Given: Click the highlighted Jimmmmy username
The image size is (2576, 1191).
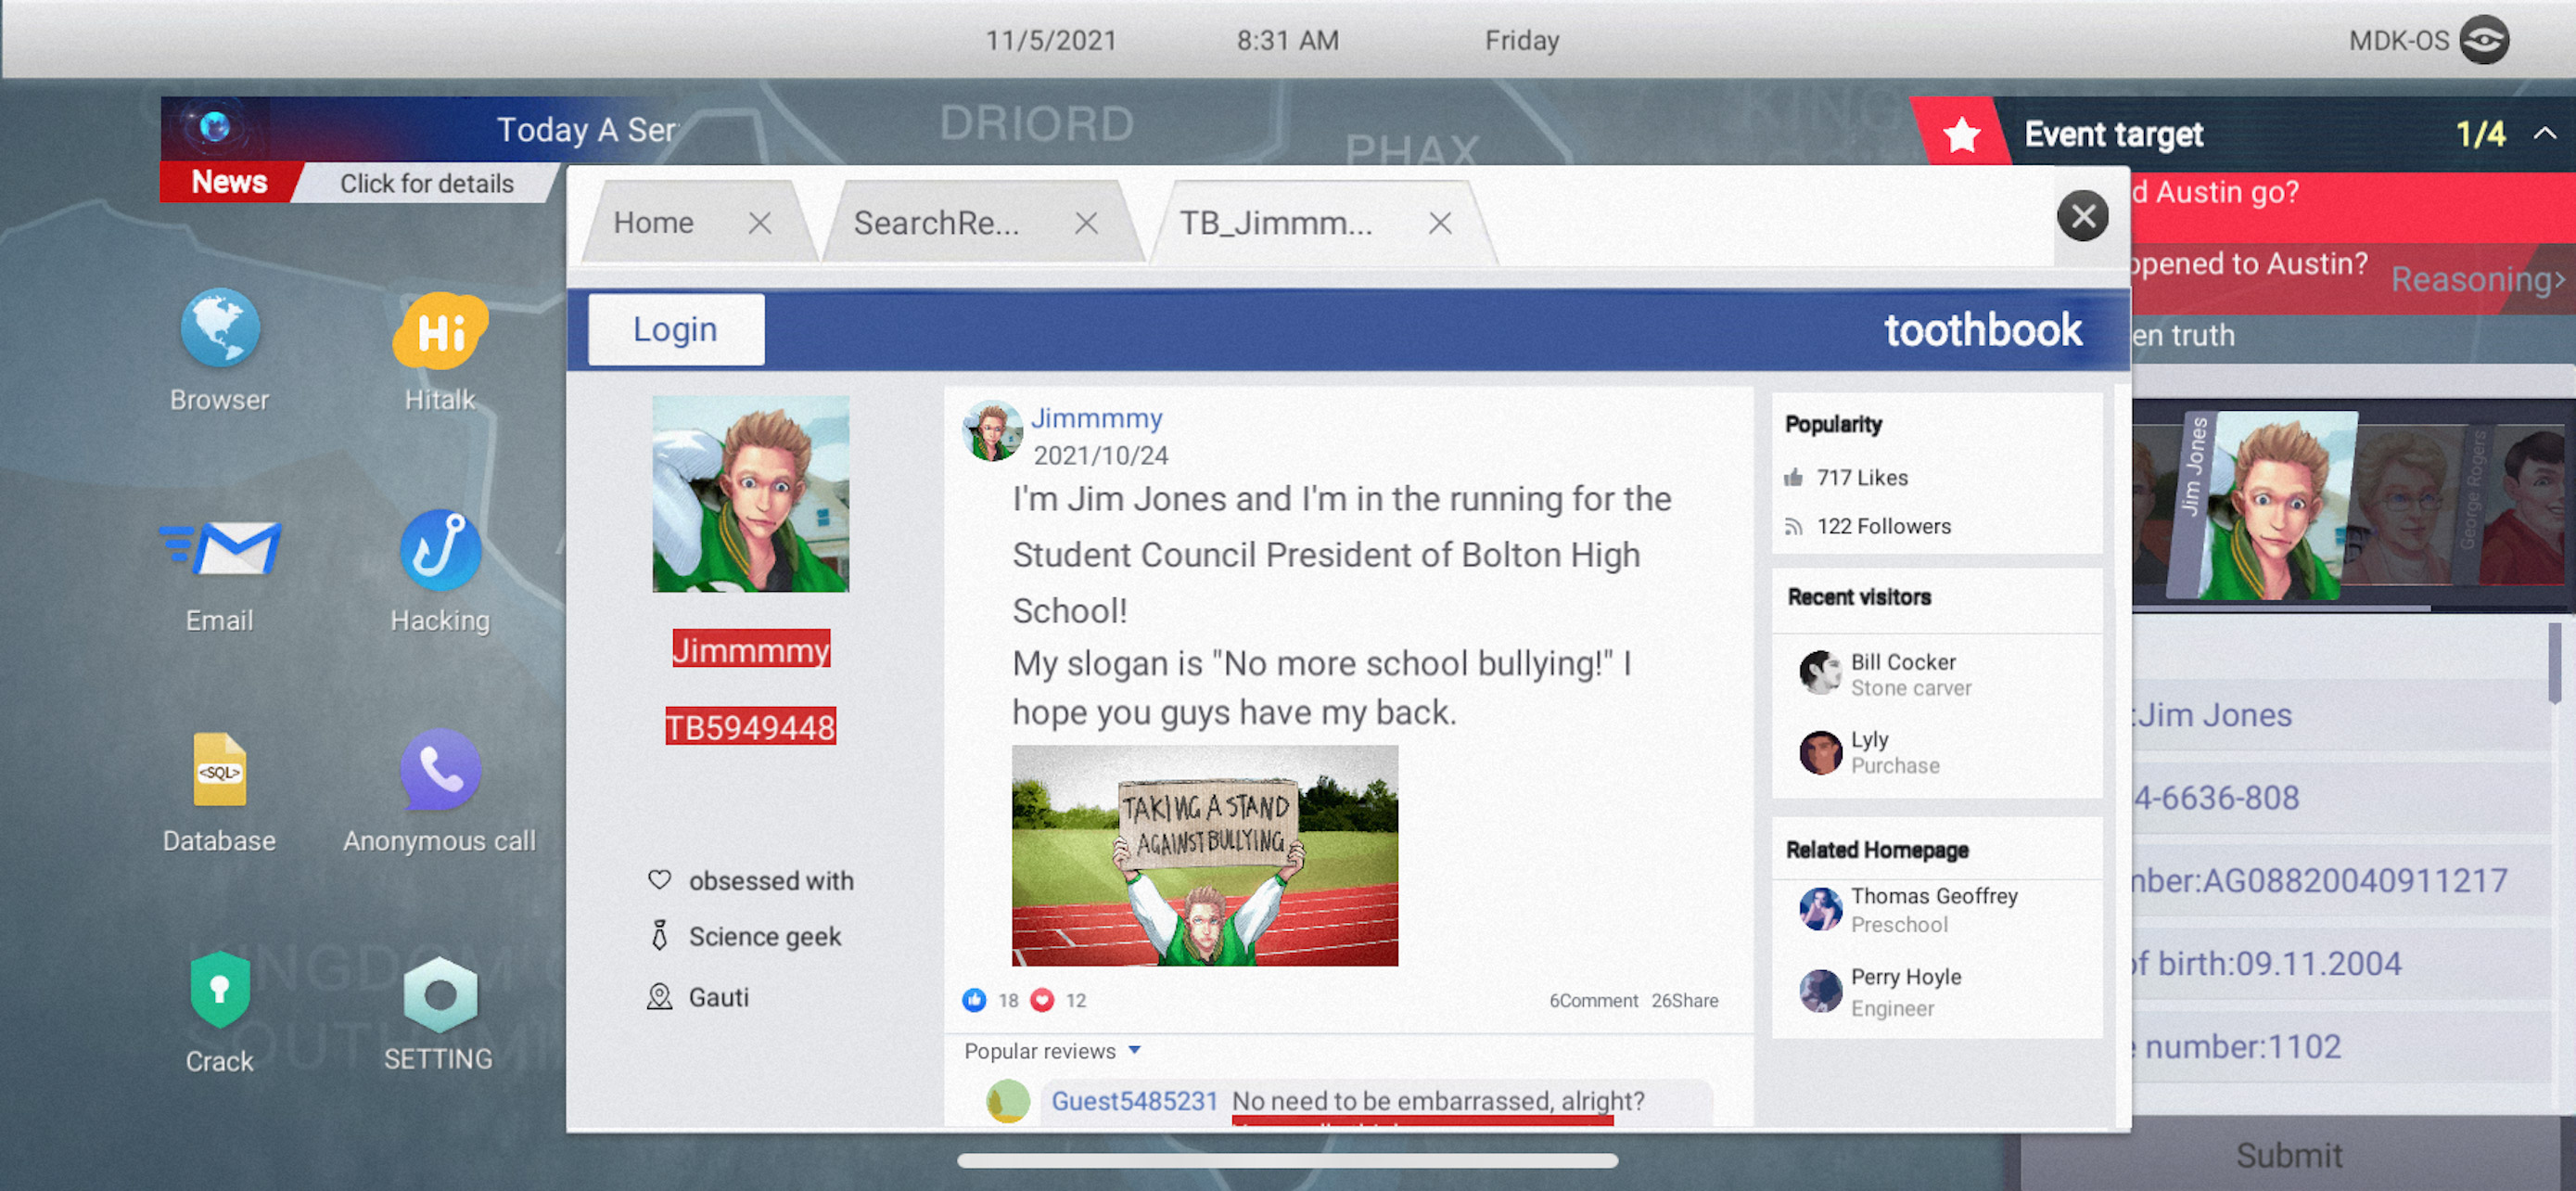Looking at the screenshot, I should (x=751, y=649).
